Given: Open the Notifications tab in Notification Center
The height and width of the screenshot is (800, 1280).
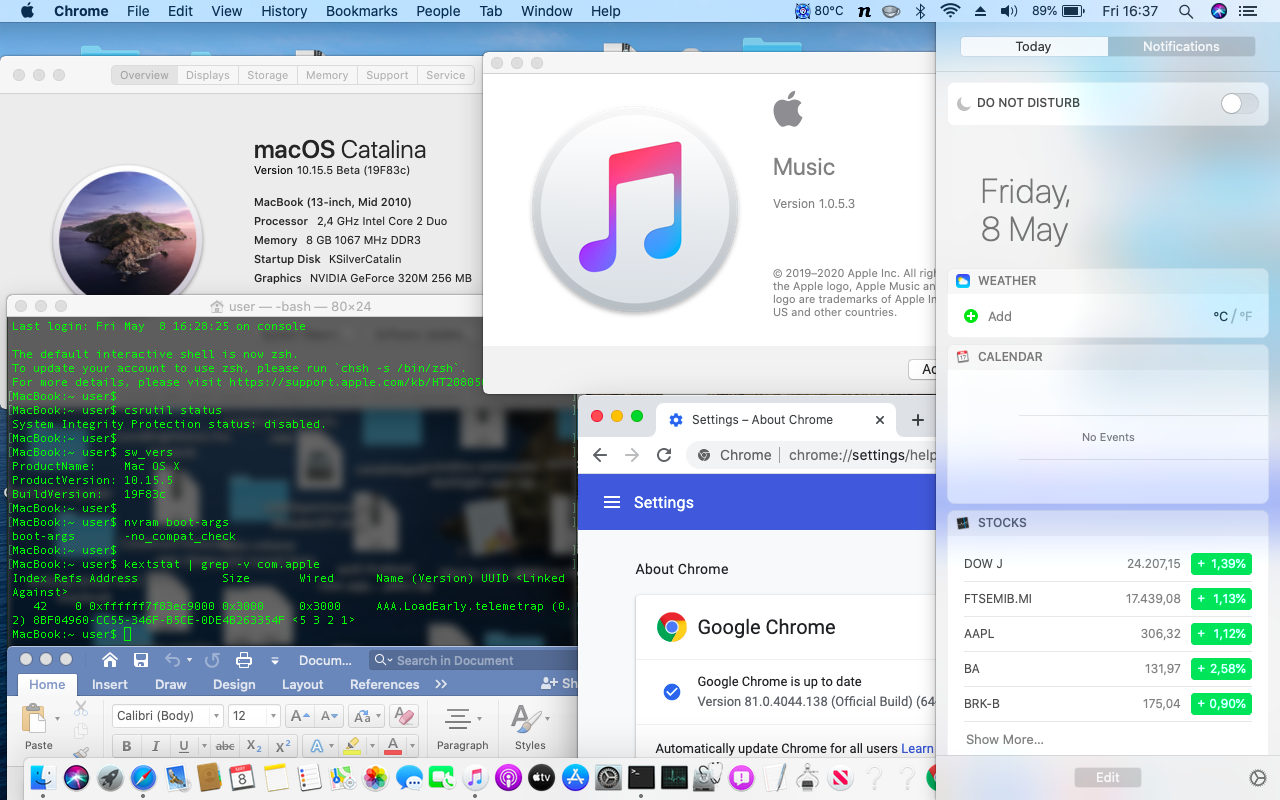Looking at the screenshot, I should tap(1181, 47).
